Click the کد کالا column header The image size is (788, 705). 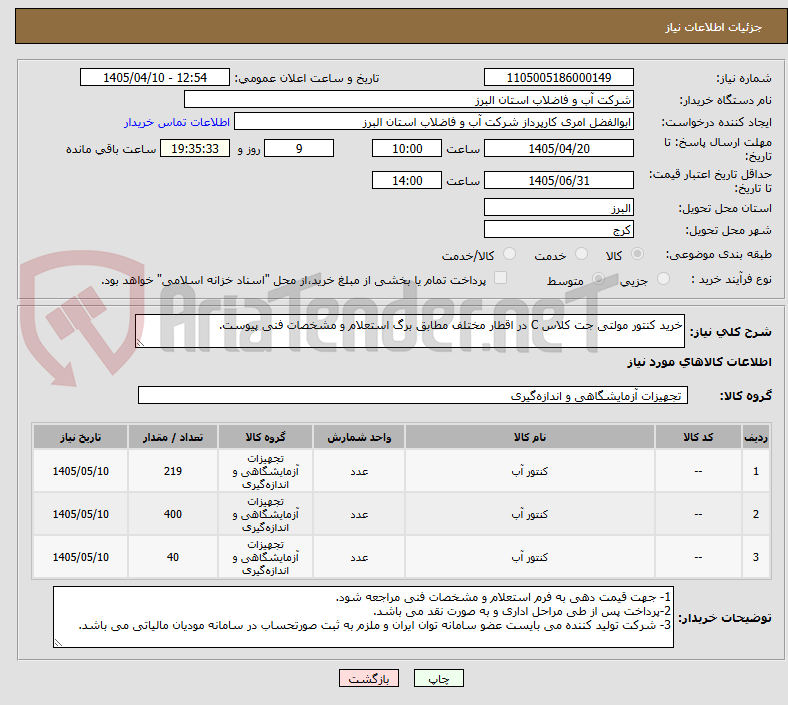tap(698, 437)
